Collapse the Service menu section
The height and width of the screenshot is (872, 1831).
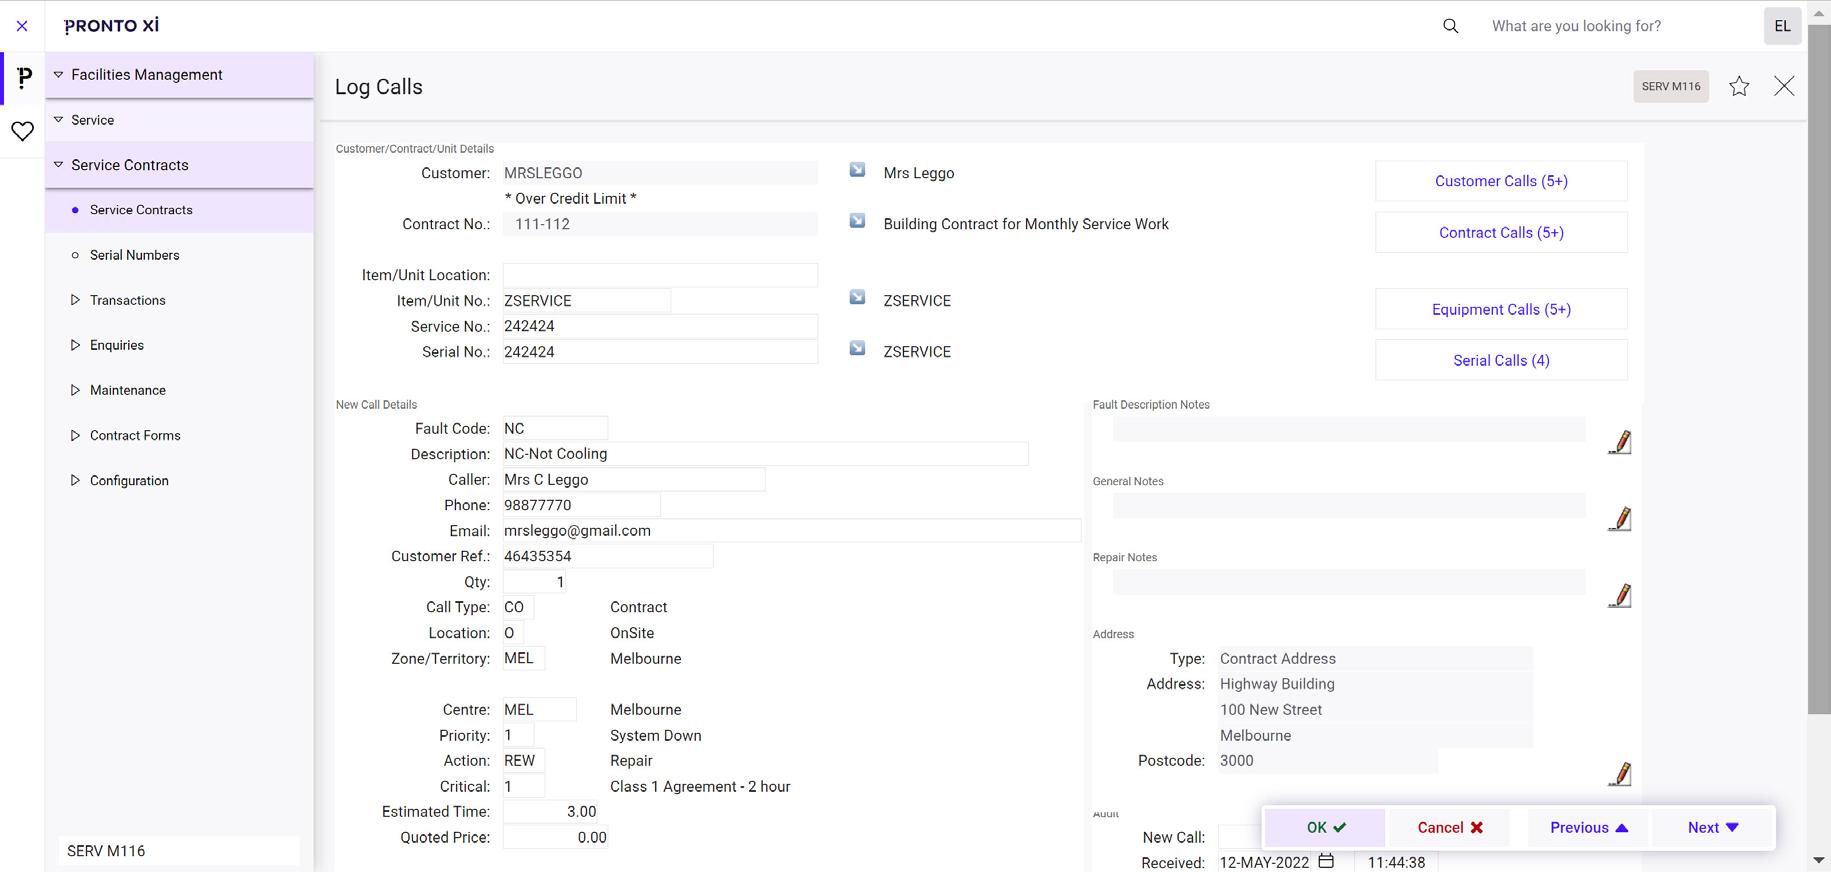point(58,120)
